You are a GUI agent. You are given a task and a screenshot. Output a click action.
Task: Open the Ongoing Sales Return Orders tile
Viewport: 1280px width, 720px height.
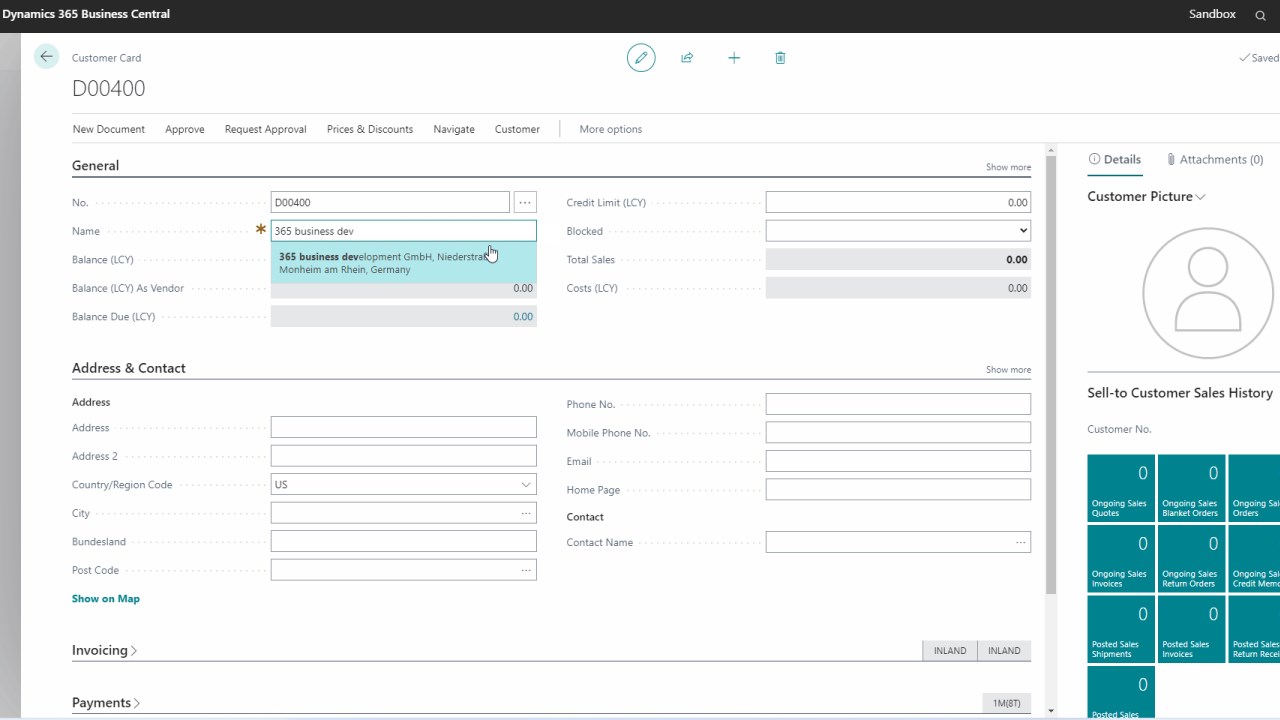(1191, 558)
